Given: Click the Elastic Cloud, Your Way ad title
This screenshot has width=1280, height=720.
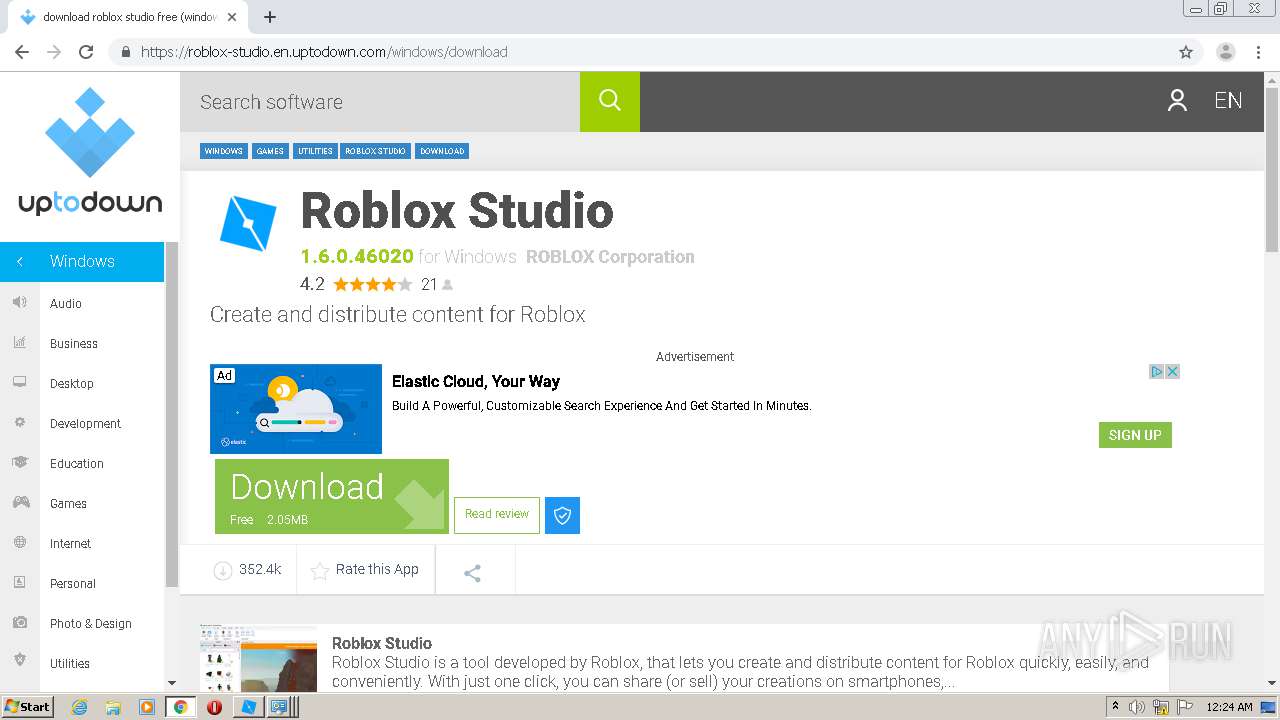Looking at the screenshot, I should pos(476,381).
